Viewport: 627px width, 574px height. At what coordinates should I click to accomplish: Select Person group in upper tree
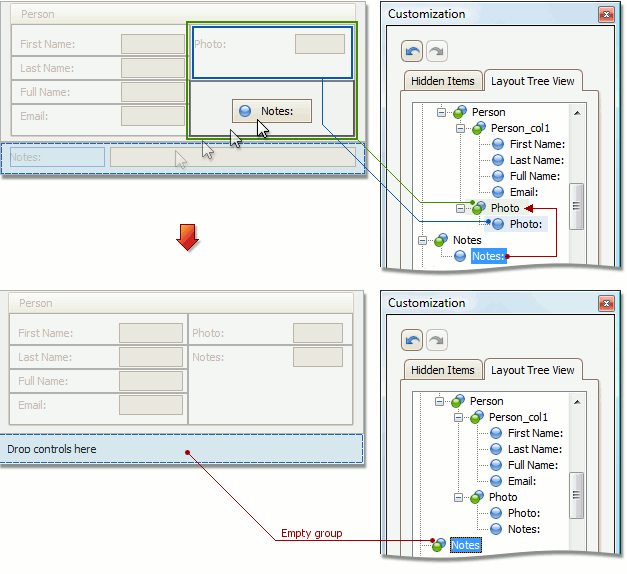click(489, 112)
